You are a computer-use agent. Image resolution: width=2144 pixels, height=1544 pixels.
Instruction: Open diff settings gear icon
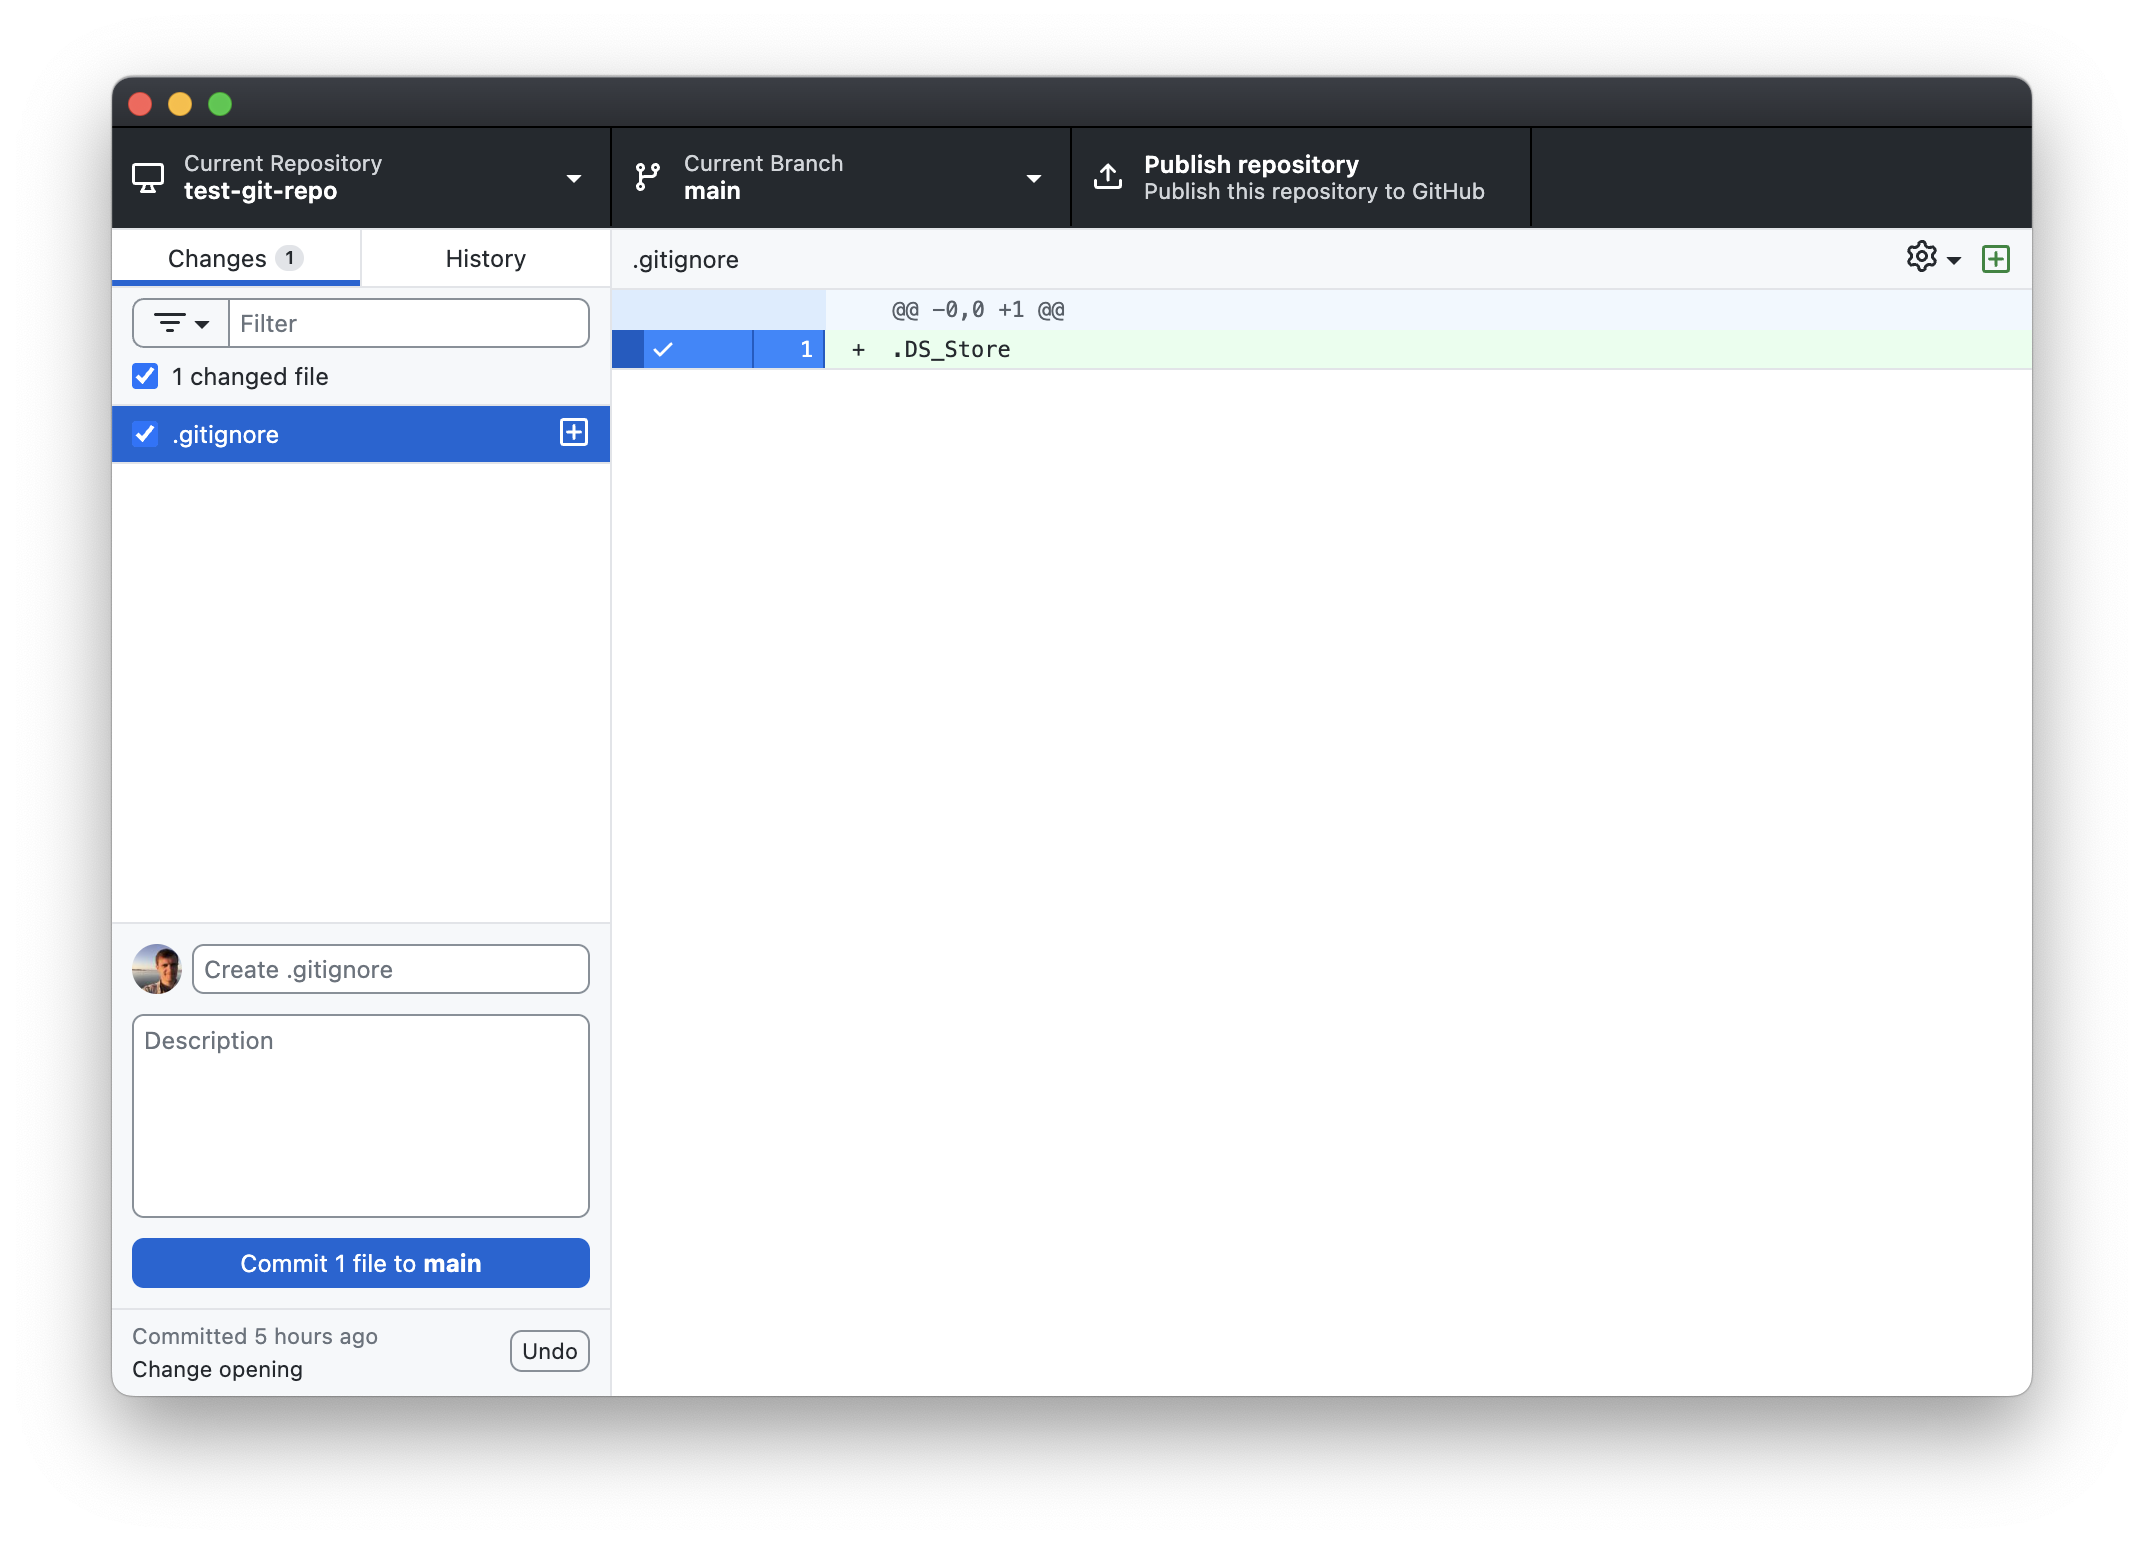click(1921, 257)
